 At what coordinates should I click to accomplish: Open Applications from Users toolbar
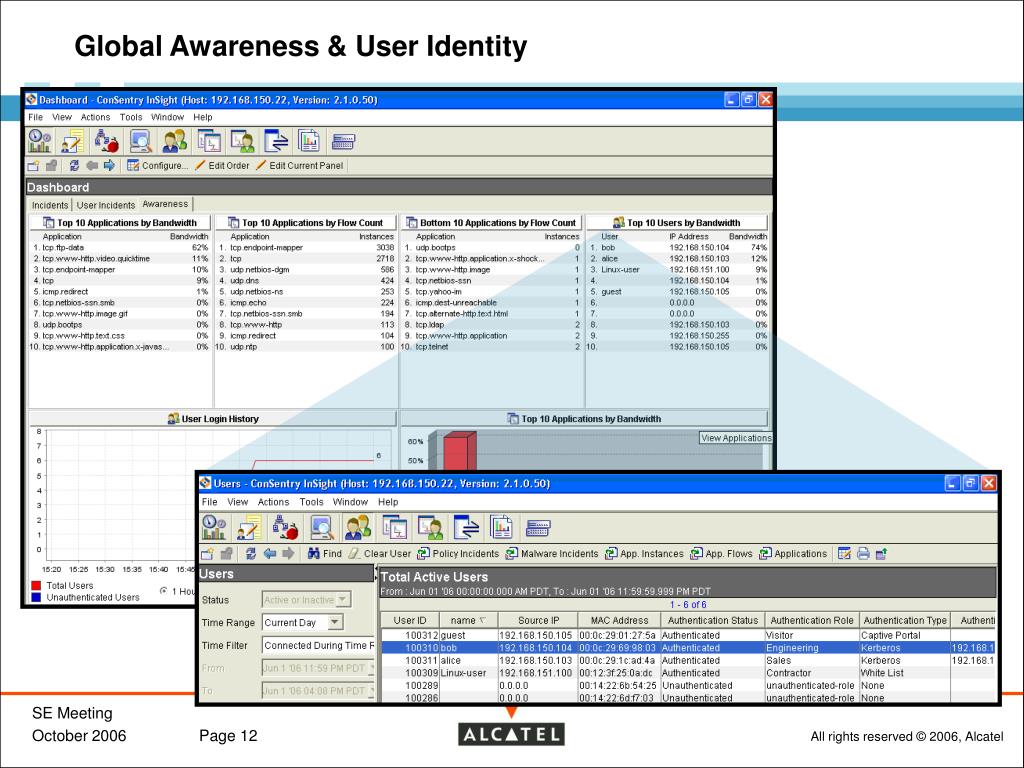pos(793,554)
